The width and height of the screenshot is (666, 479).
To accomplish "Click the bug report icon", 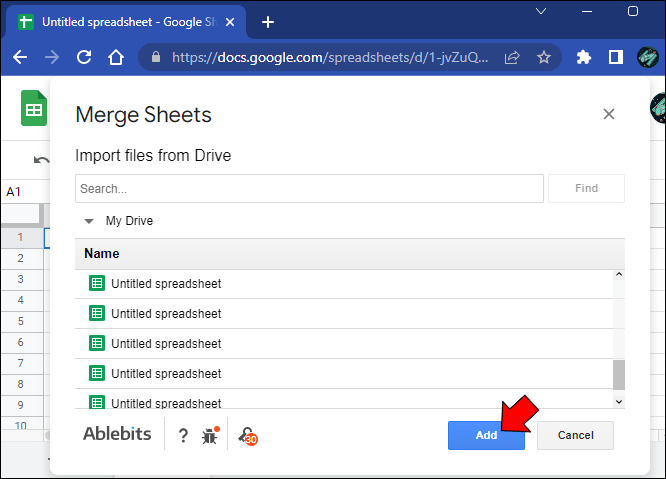I will click(x=210, y=435).
